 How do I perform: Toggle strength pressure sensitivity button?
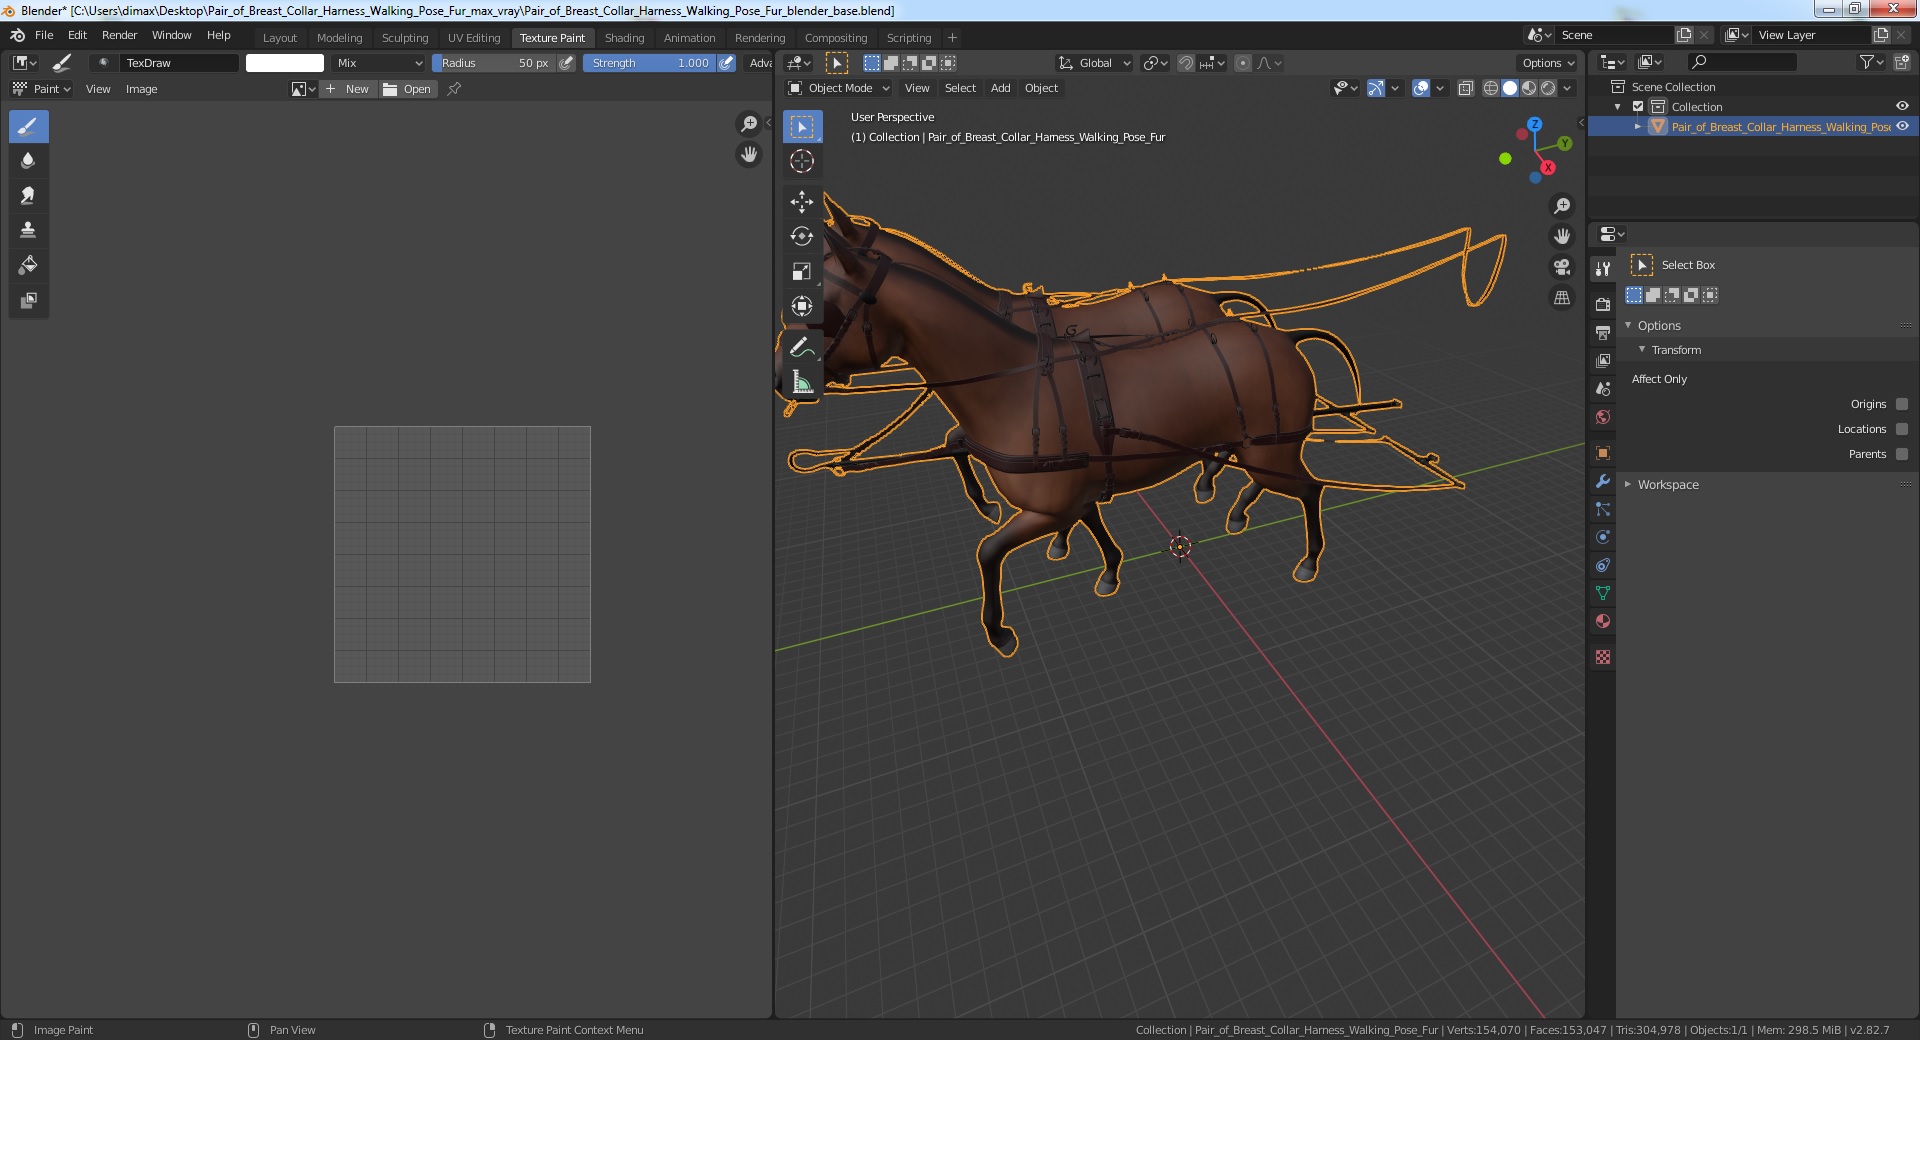(727, 63)
